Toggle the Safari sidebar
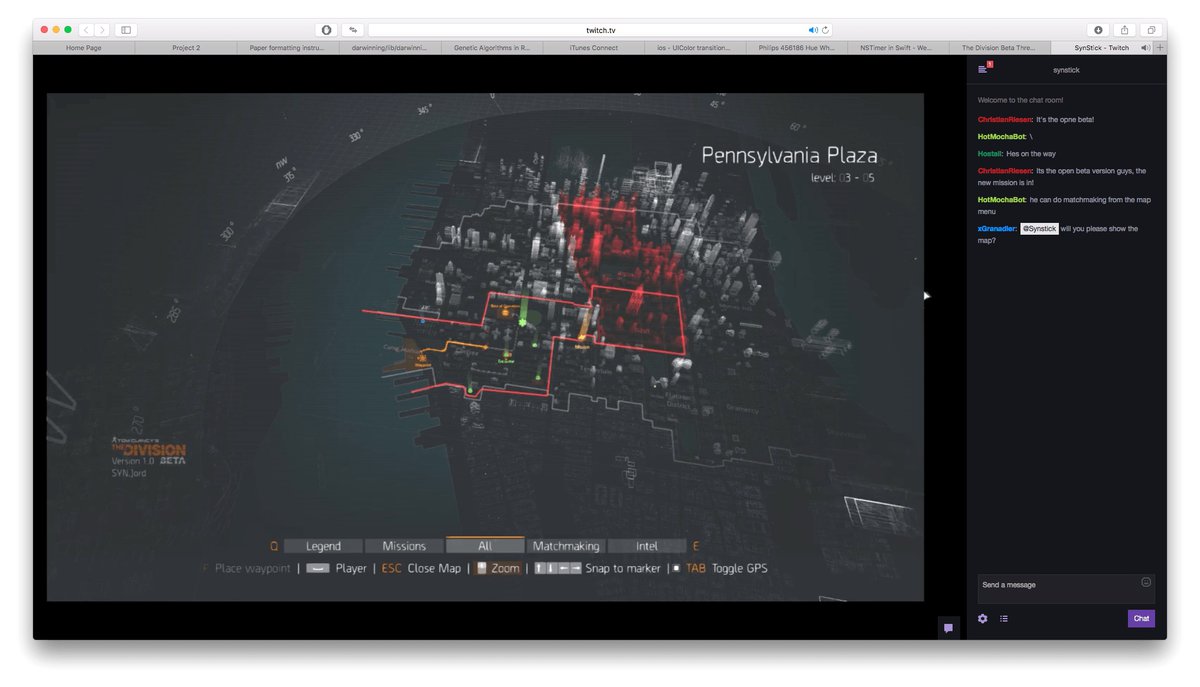Image resolution: width=1200 pixels, height=687 pixels. click(x=126, y=30)
